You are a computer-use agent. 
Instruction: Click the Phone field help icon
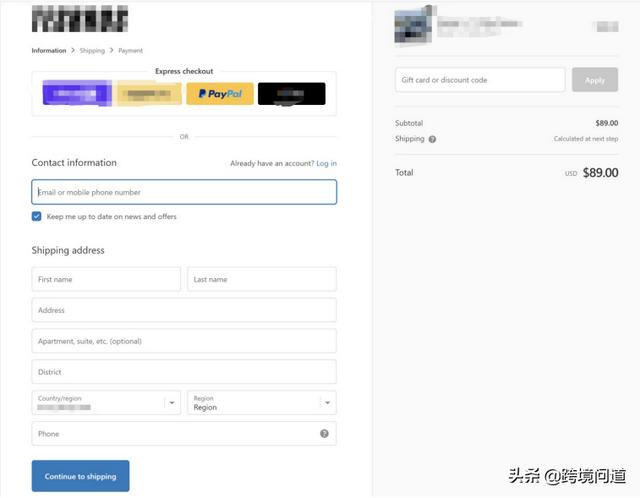pos(324,434)
